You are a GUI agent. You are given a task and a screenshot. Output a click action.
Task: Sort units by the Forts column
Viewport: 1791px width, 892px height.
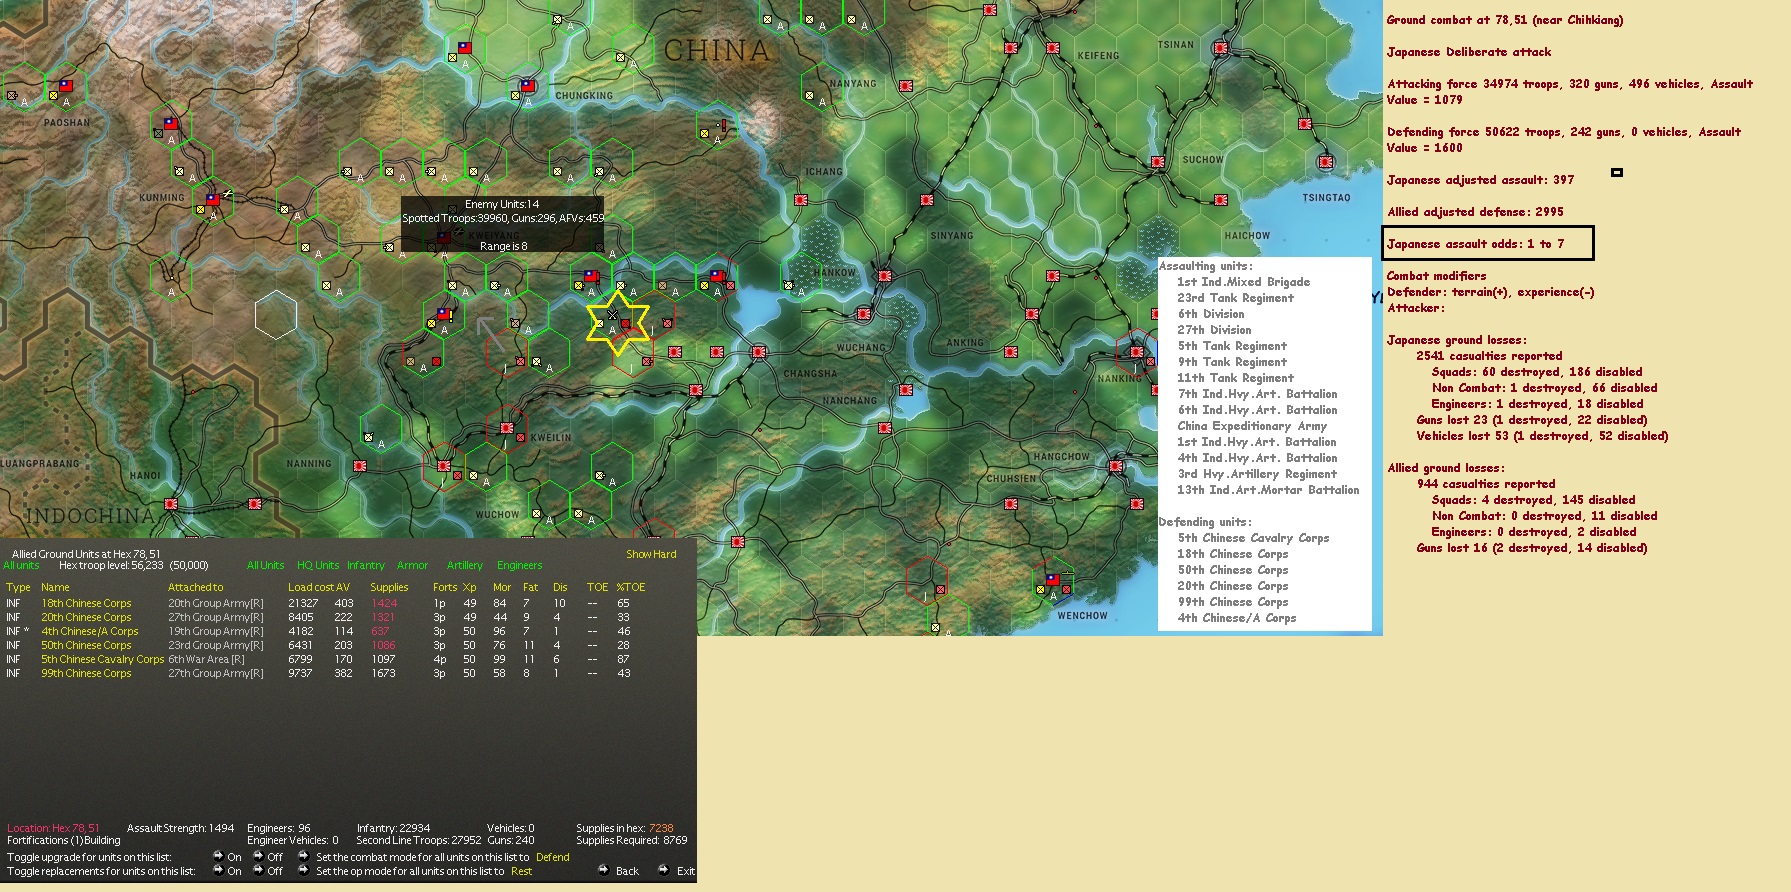(x=445, y=587)
